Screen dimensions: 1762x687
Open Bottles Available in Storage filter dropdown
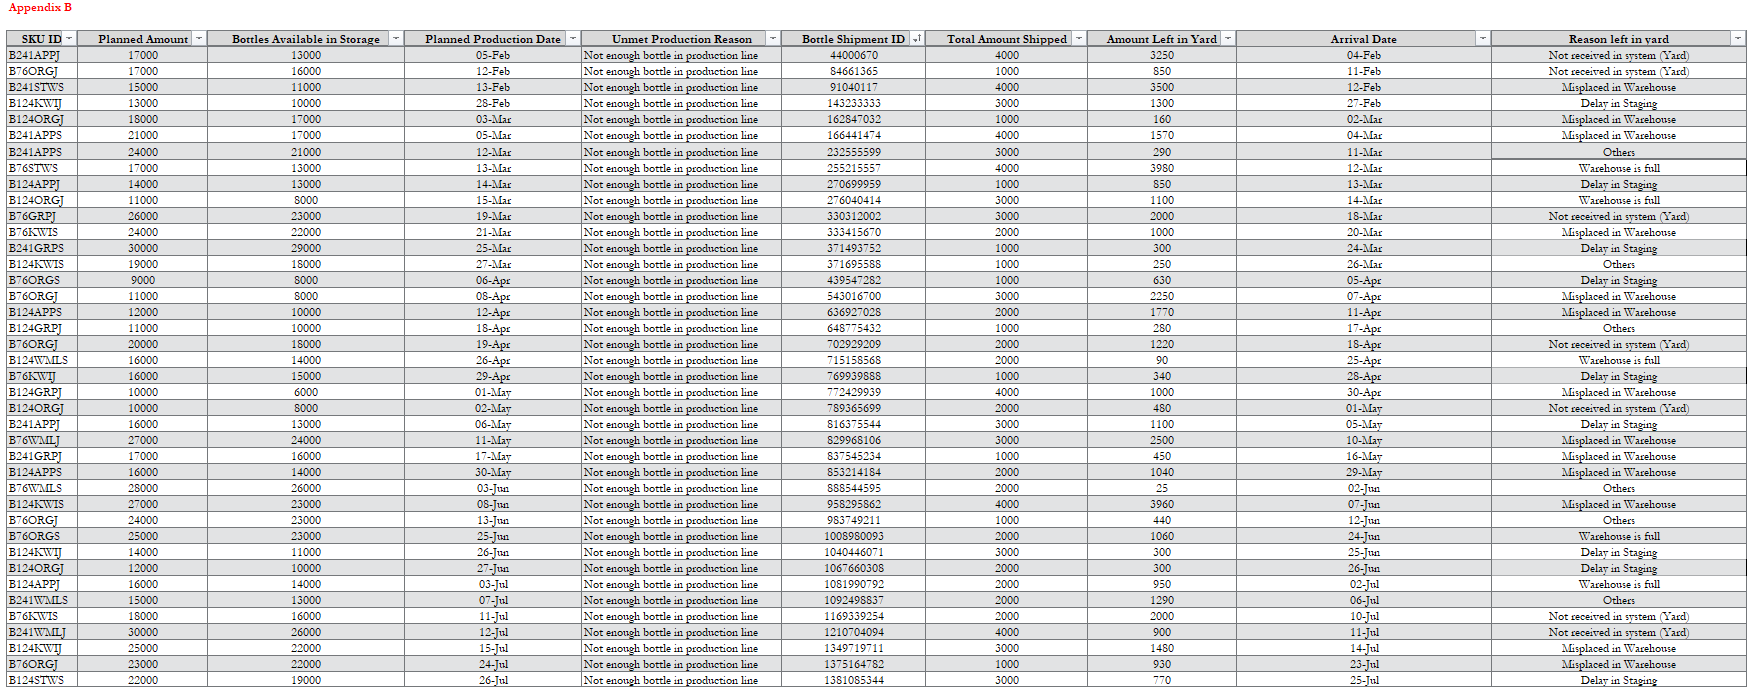(x=396, y=39)
